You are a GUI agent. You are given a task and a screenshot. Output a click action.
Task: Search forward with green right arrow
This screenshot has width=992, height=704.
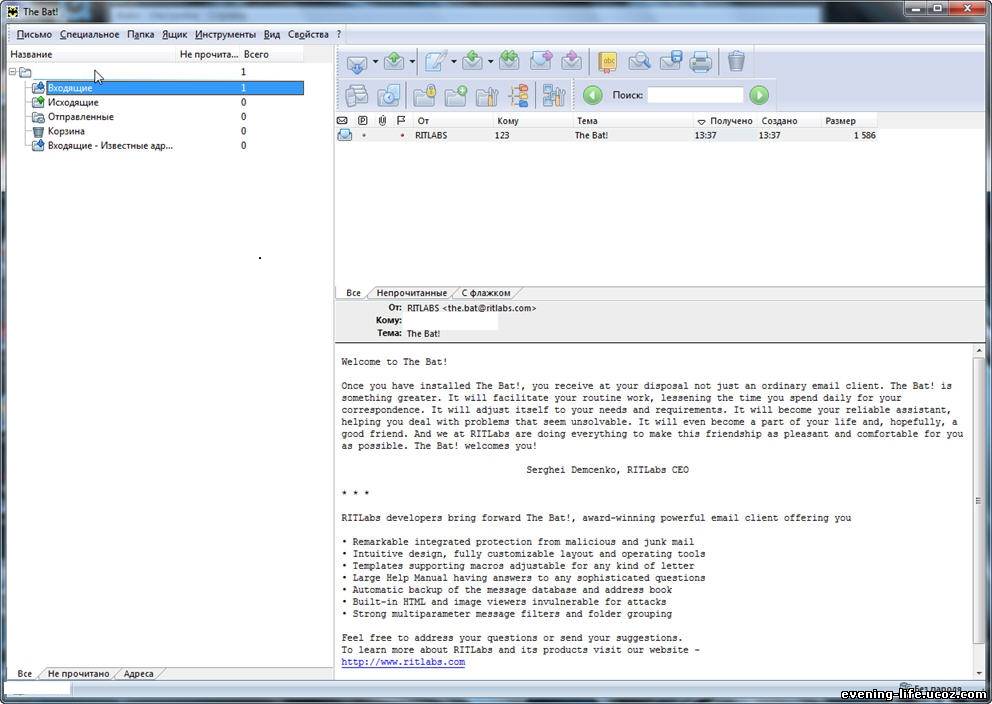(759, 95)
